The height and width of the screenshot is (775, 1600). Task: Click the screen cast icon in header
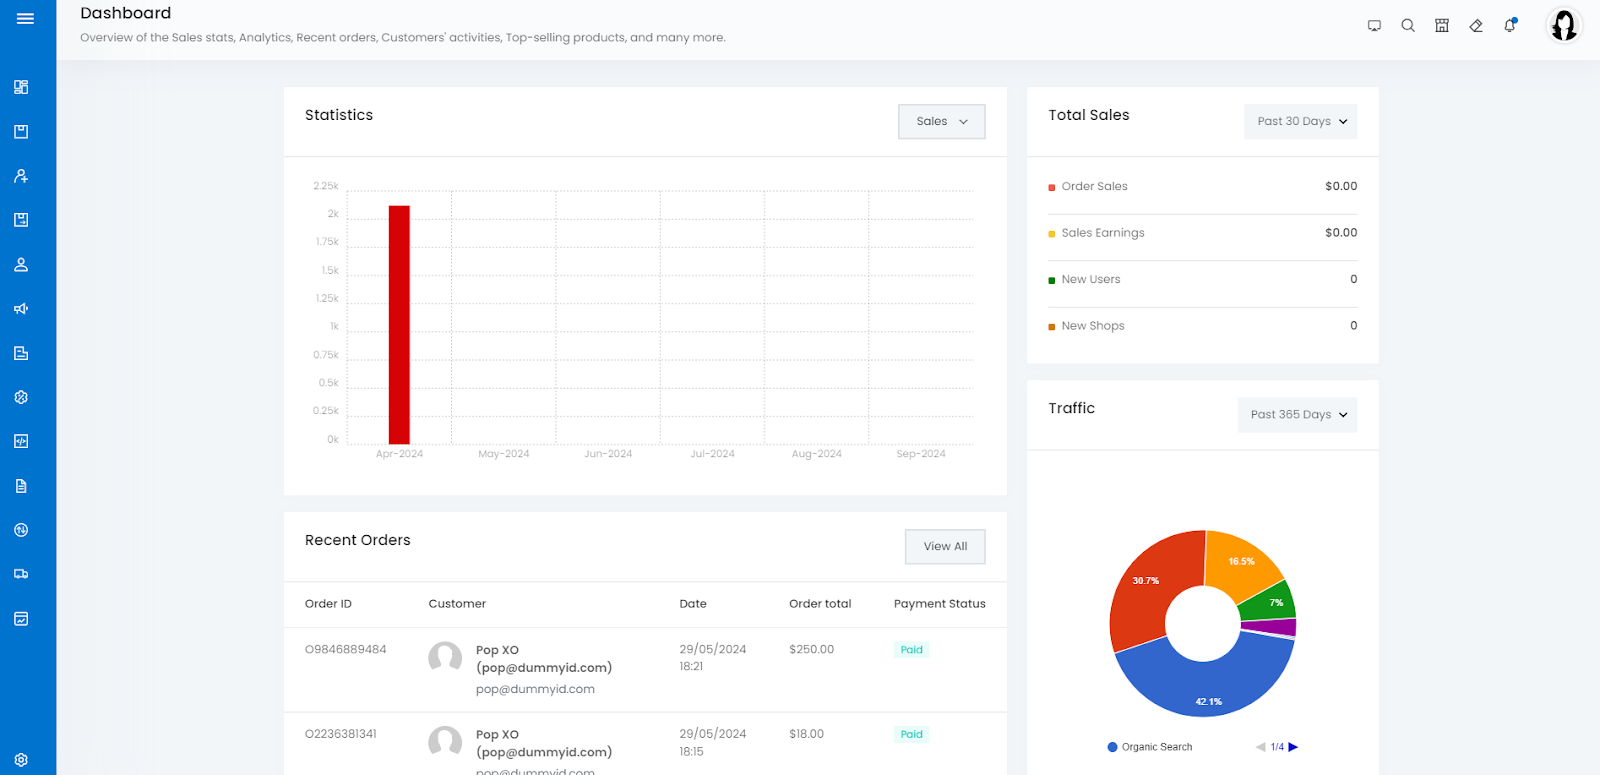point(1374,26)
